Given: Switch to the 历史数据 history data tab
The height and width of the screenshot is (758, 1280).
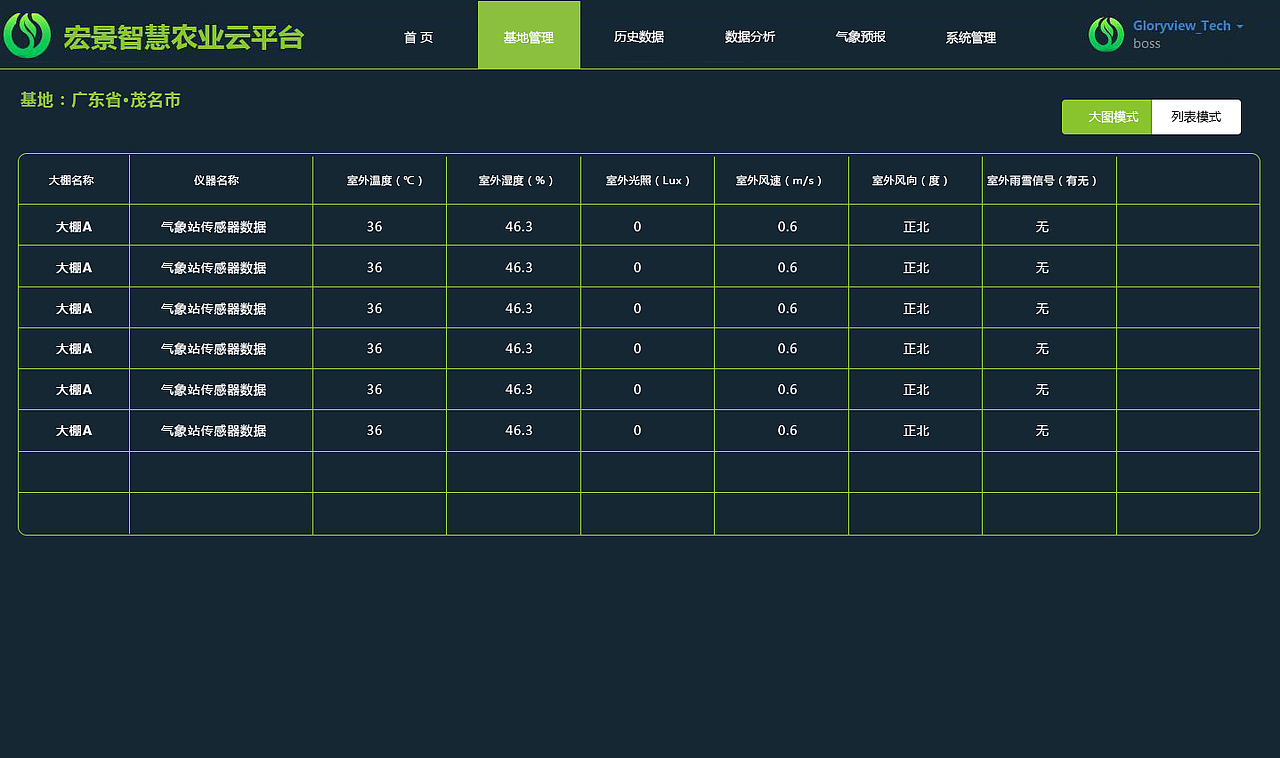Looking at the screenshot, I should coord(639,37).
